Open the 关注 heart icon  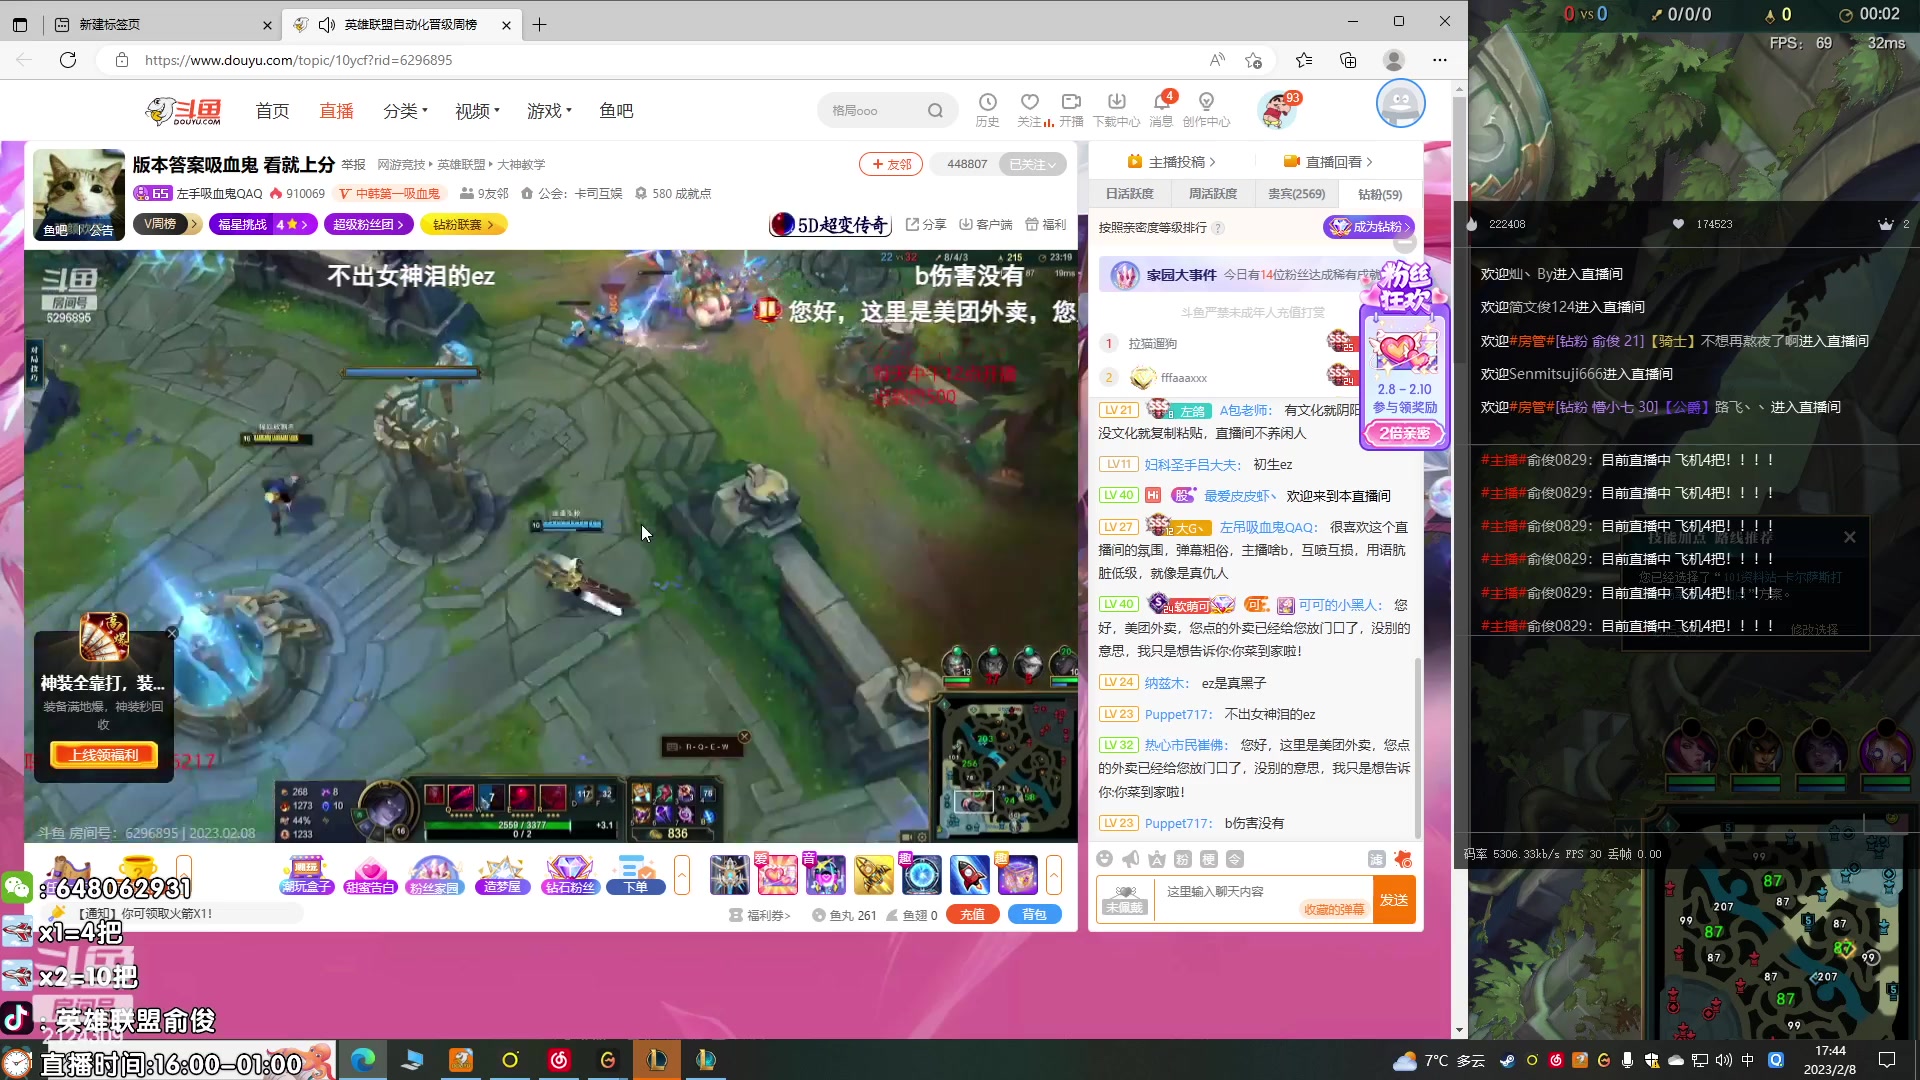point(1029,102)
